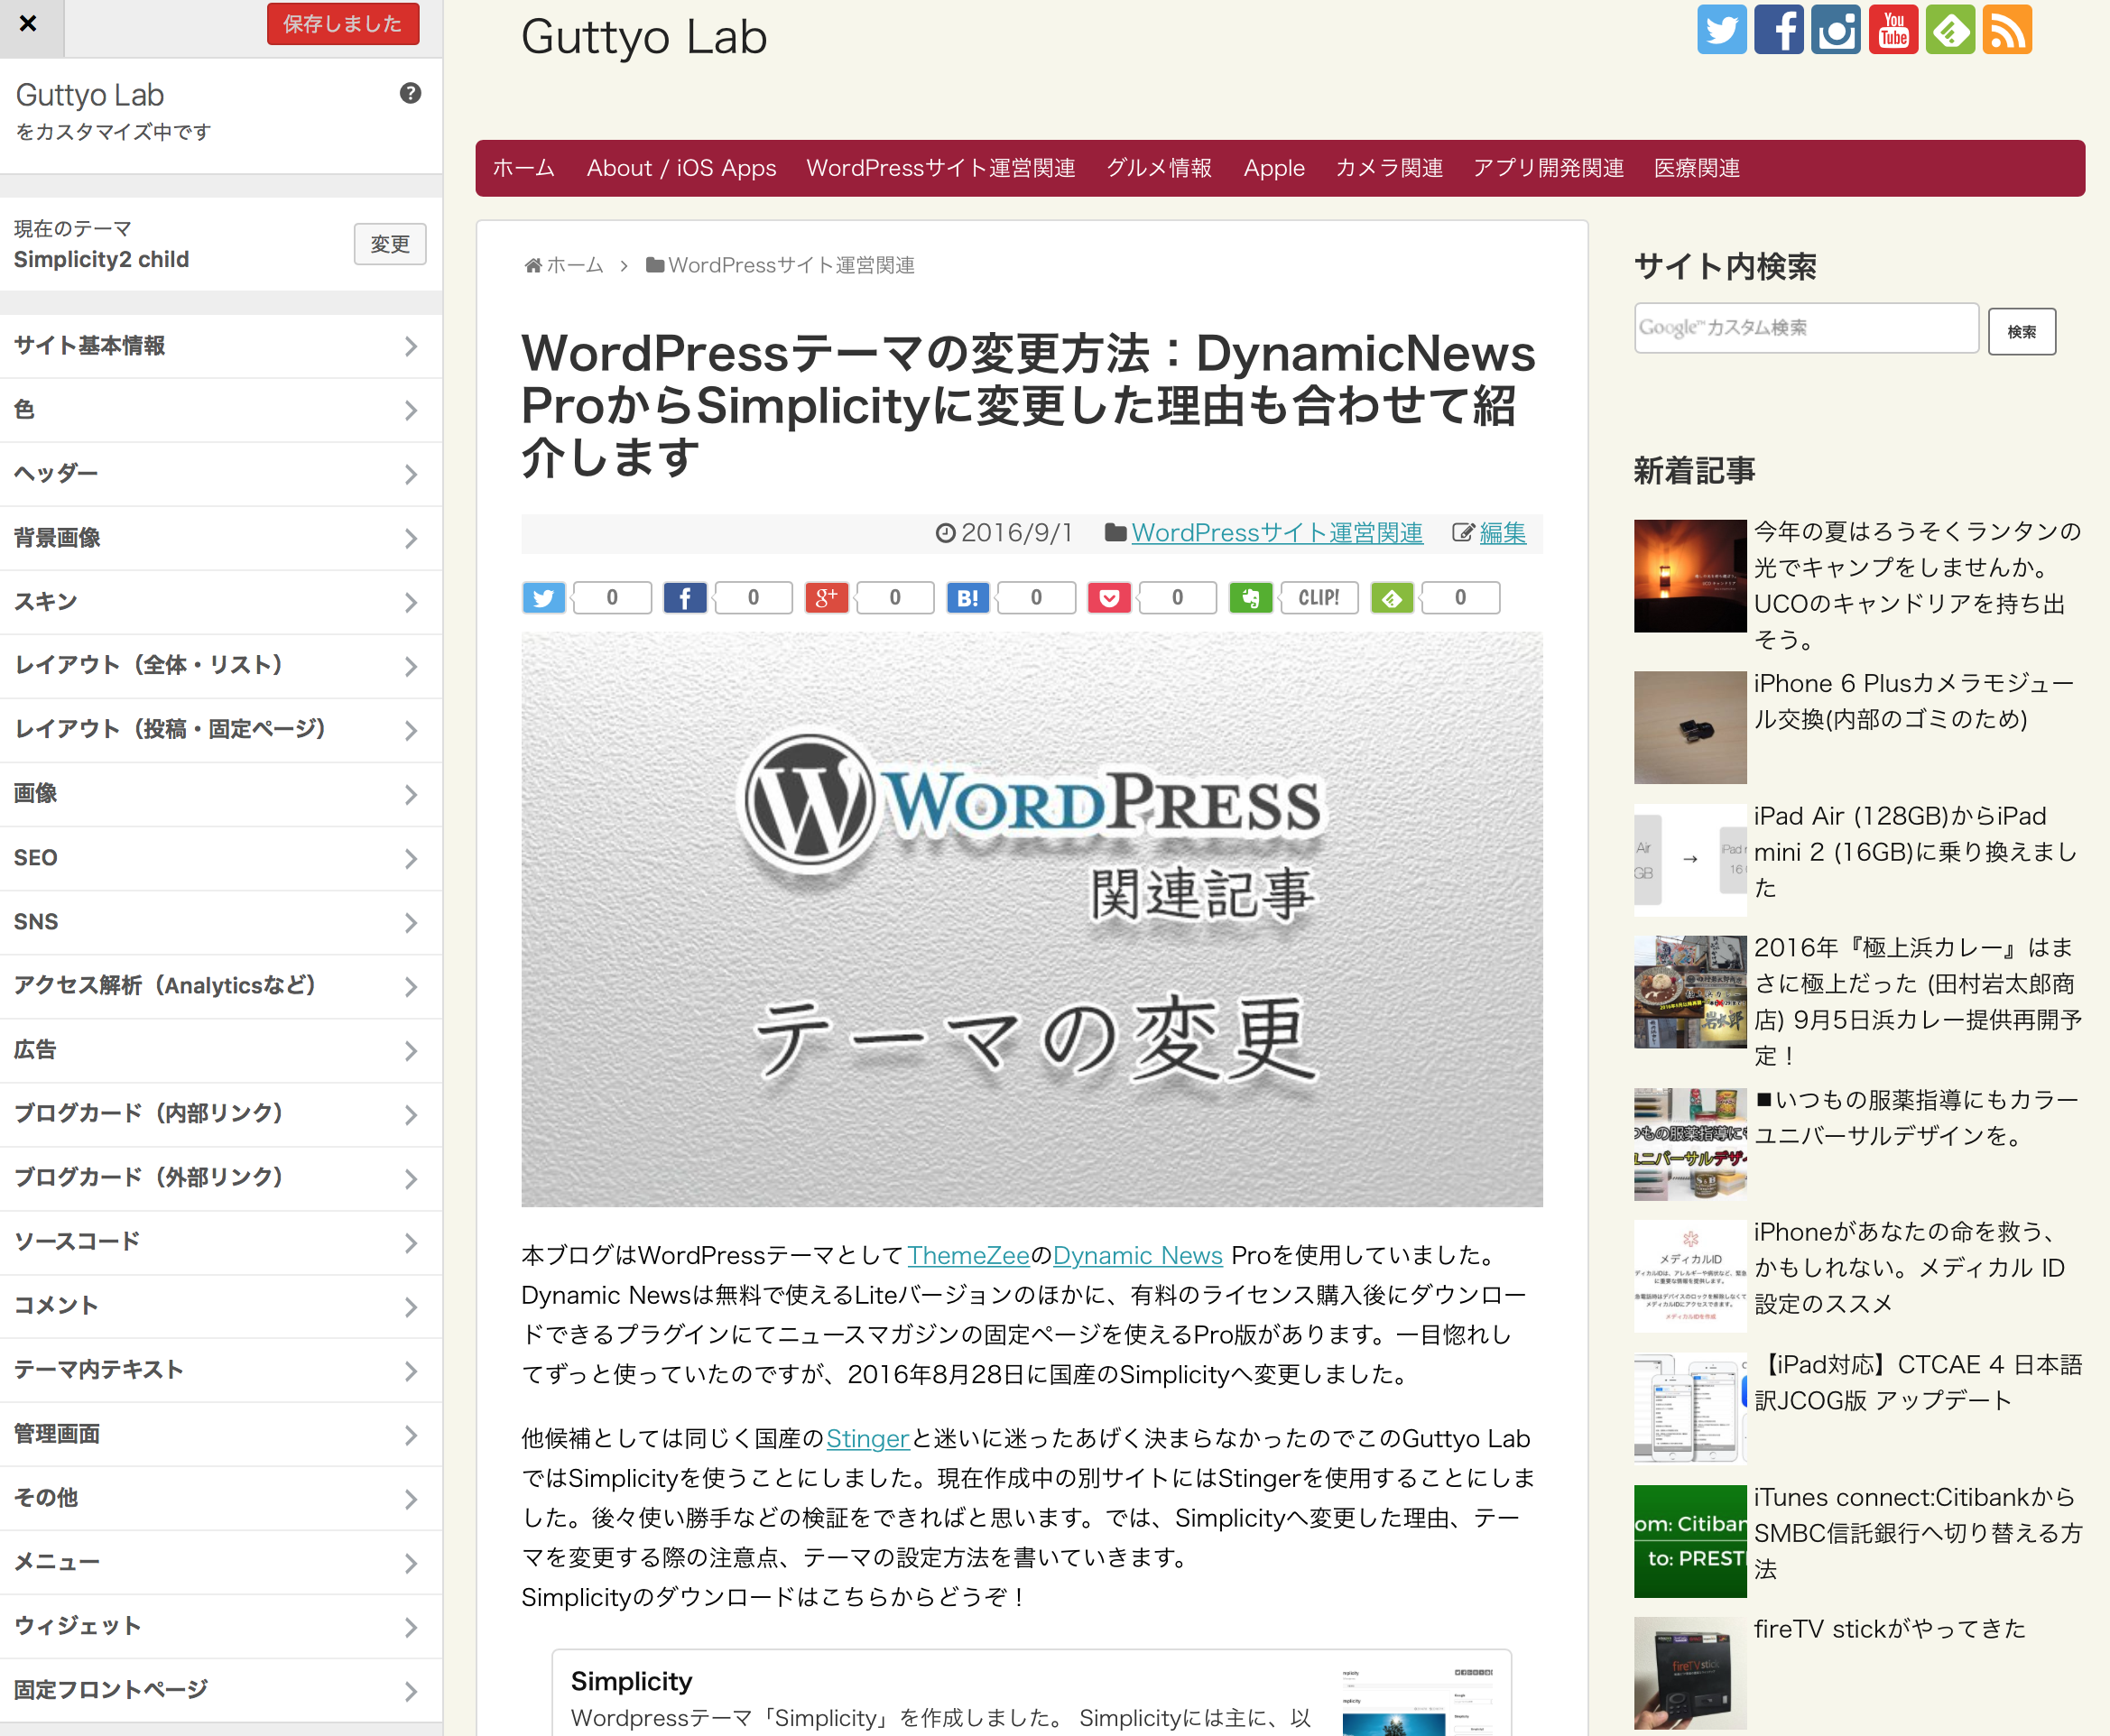Screen dimensions: 2110x1736
Task: Open the テーマ内テキスト section
Action: pos(221,1370)
